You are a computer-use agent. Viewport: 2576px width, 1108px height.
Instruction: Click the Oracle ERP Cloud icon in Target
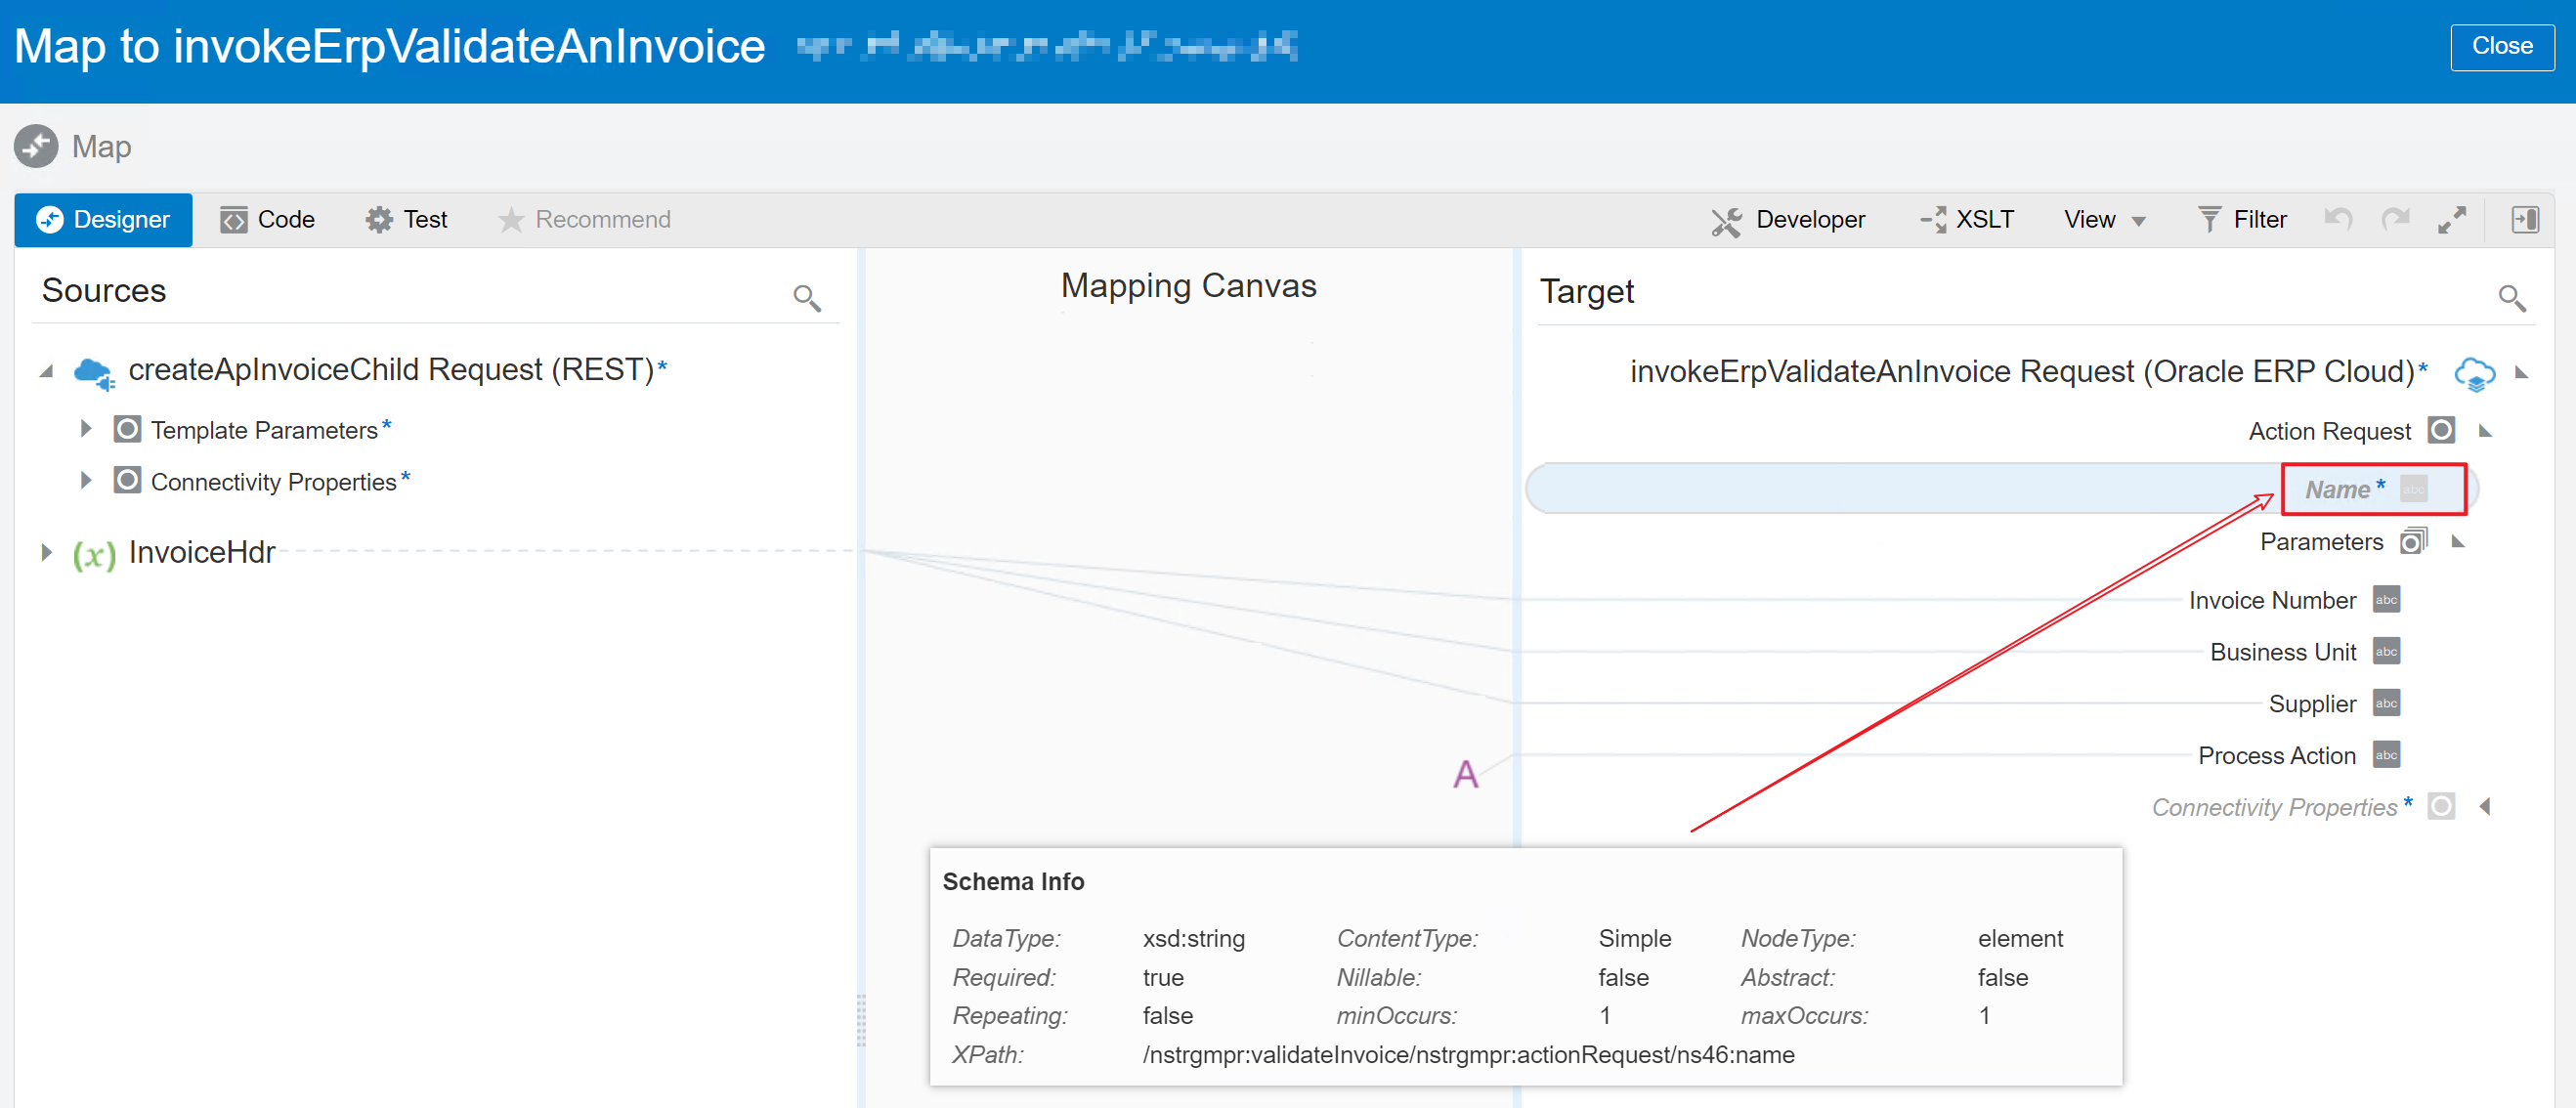(x=2475, y=374)
